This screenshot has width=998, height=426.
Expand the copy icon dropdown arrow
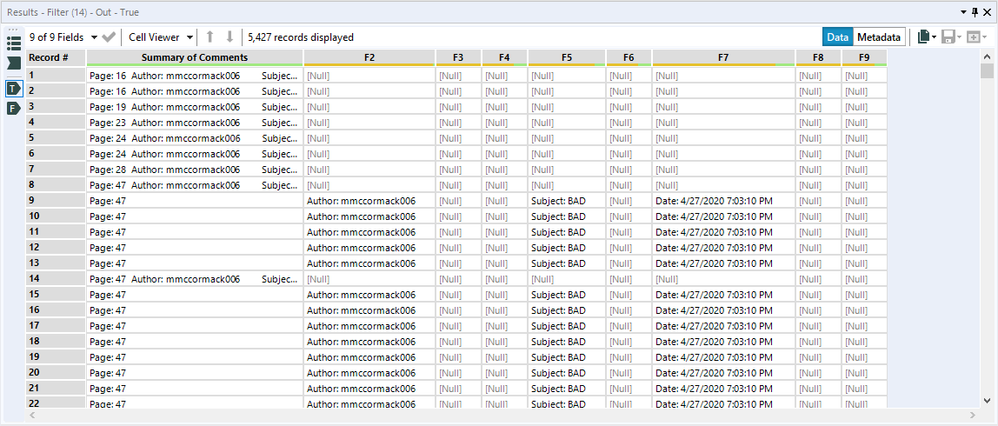tap(934, 38)
